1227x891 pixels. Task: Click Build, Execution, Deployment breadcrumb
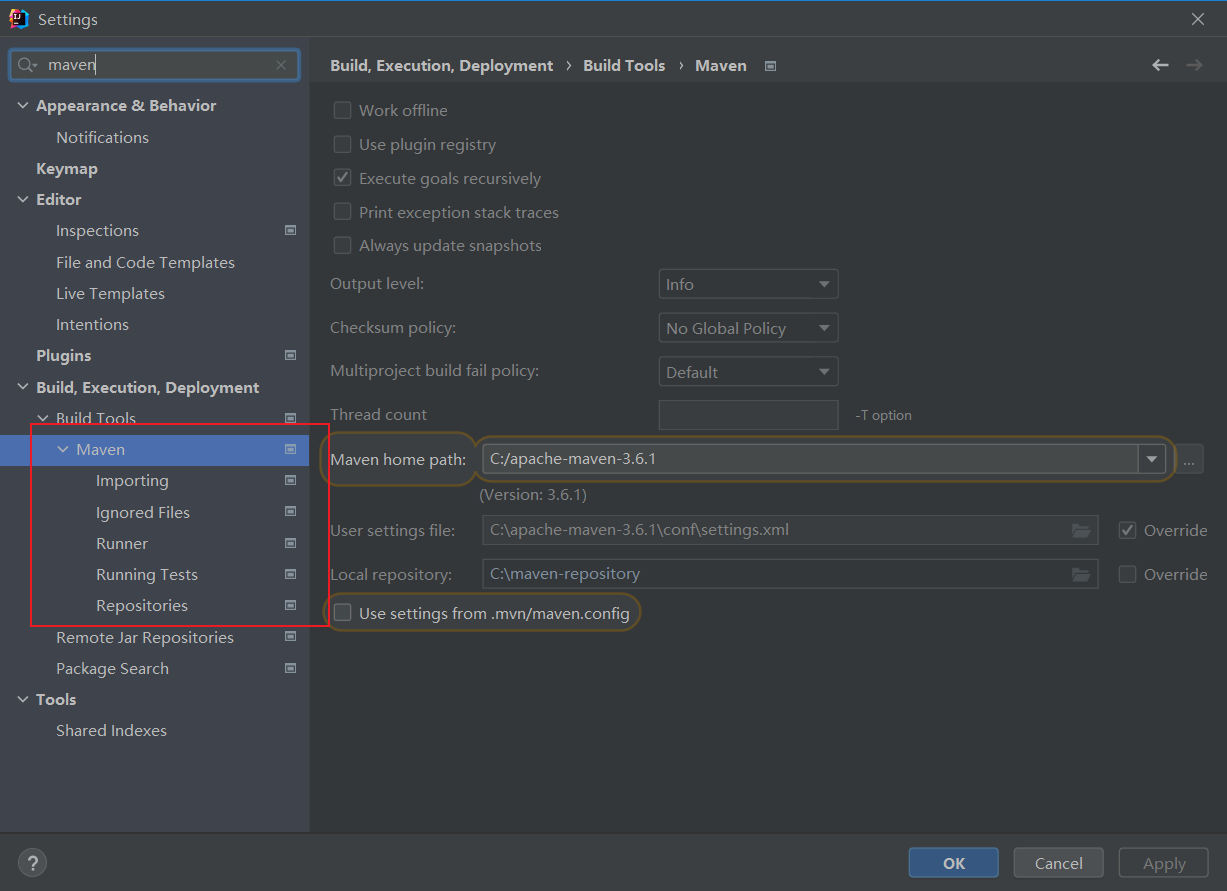click(441, 65)
